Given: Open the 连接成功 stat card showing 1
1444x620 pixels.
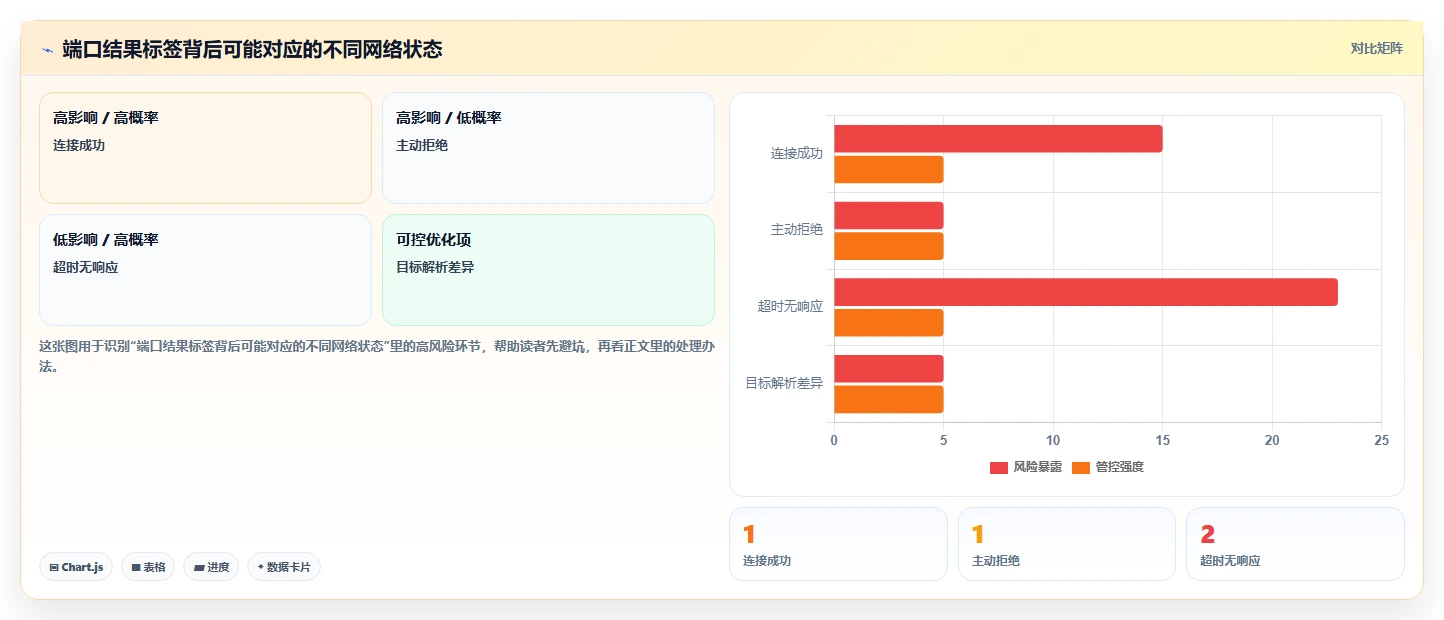Looking at the screenshot, I should (838, 544).
